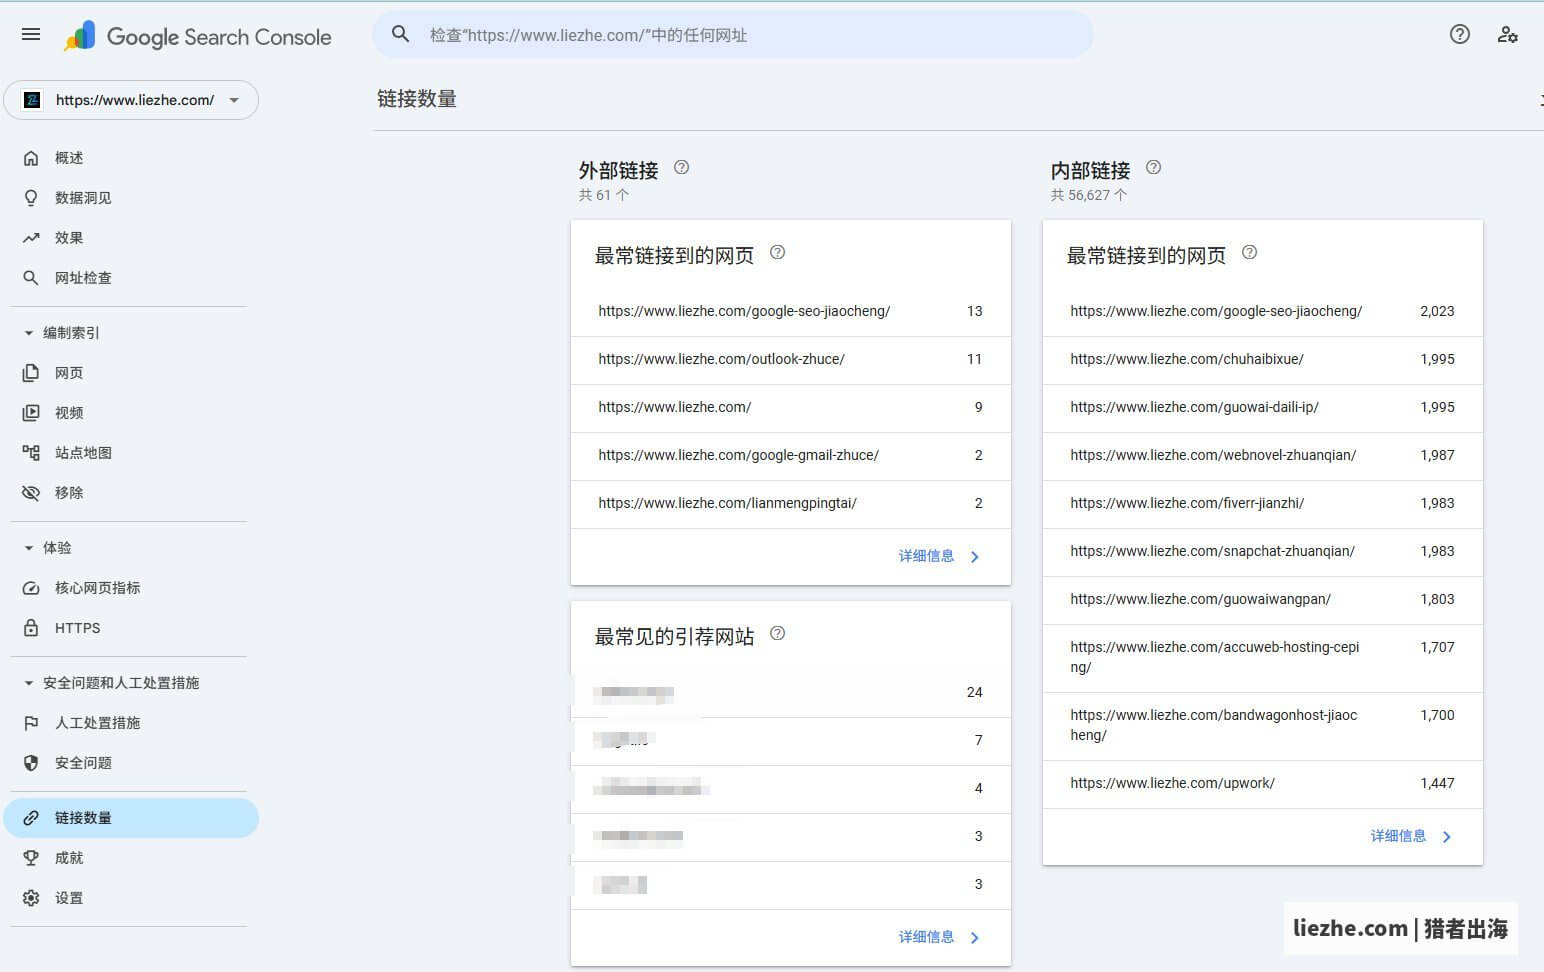Open 详细信息 for top referring sites
This screenshot has width=1544, height=972.
(x=939, y=938)
